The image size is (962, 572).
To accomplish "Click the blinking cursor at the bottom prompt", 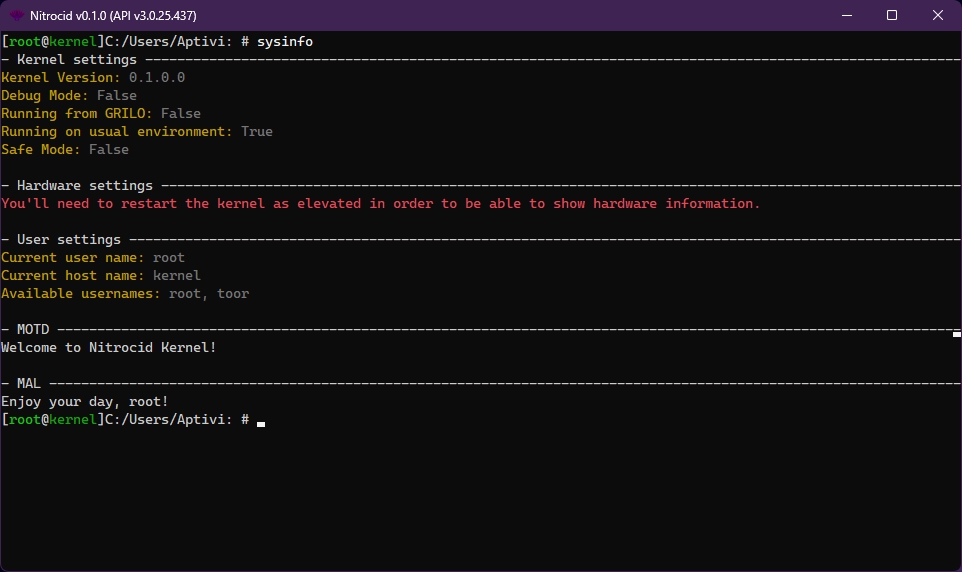I will click(x=261, y=422).
